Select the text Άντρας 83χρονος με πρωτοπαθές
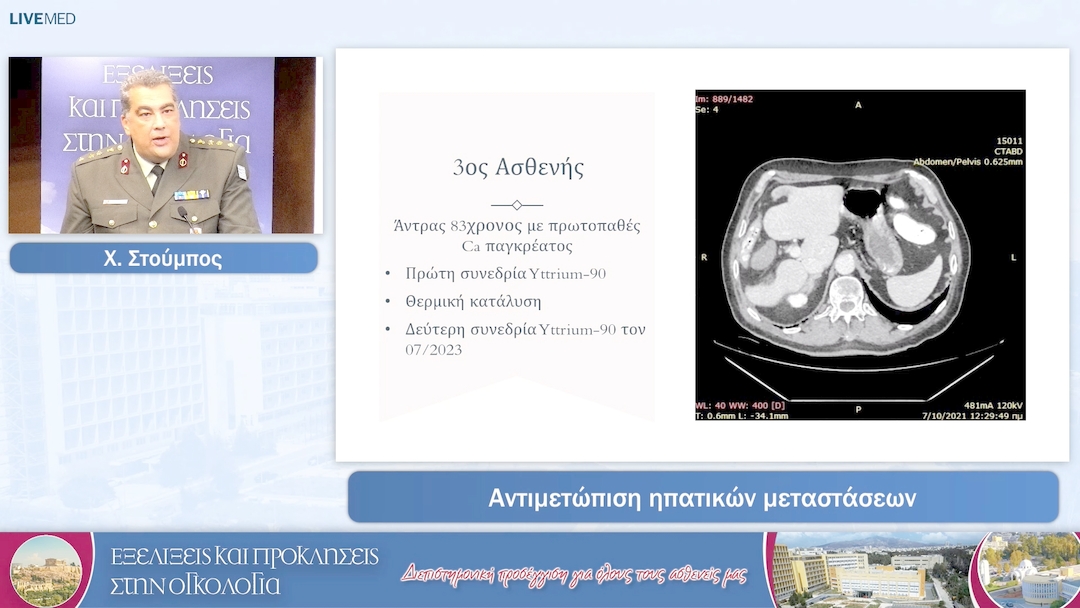 pyautogui.click(x=517, y=226)
